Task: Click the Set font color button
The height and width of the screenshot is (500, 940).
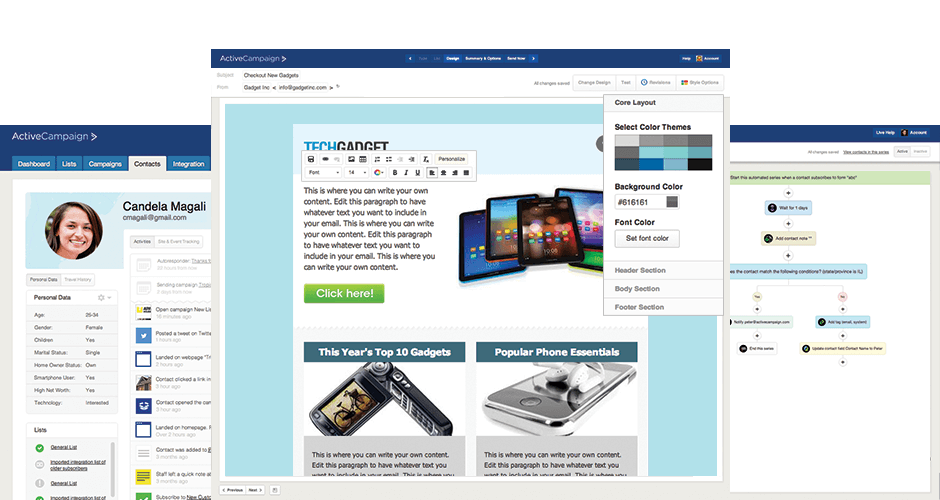Action: click(647, 239)
